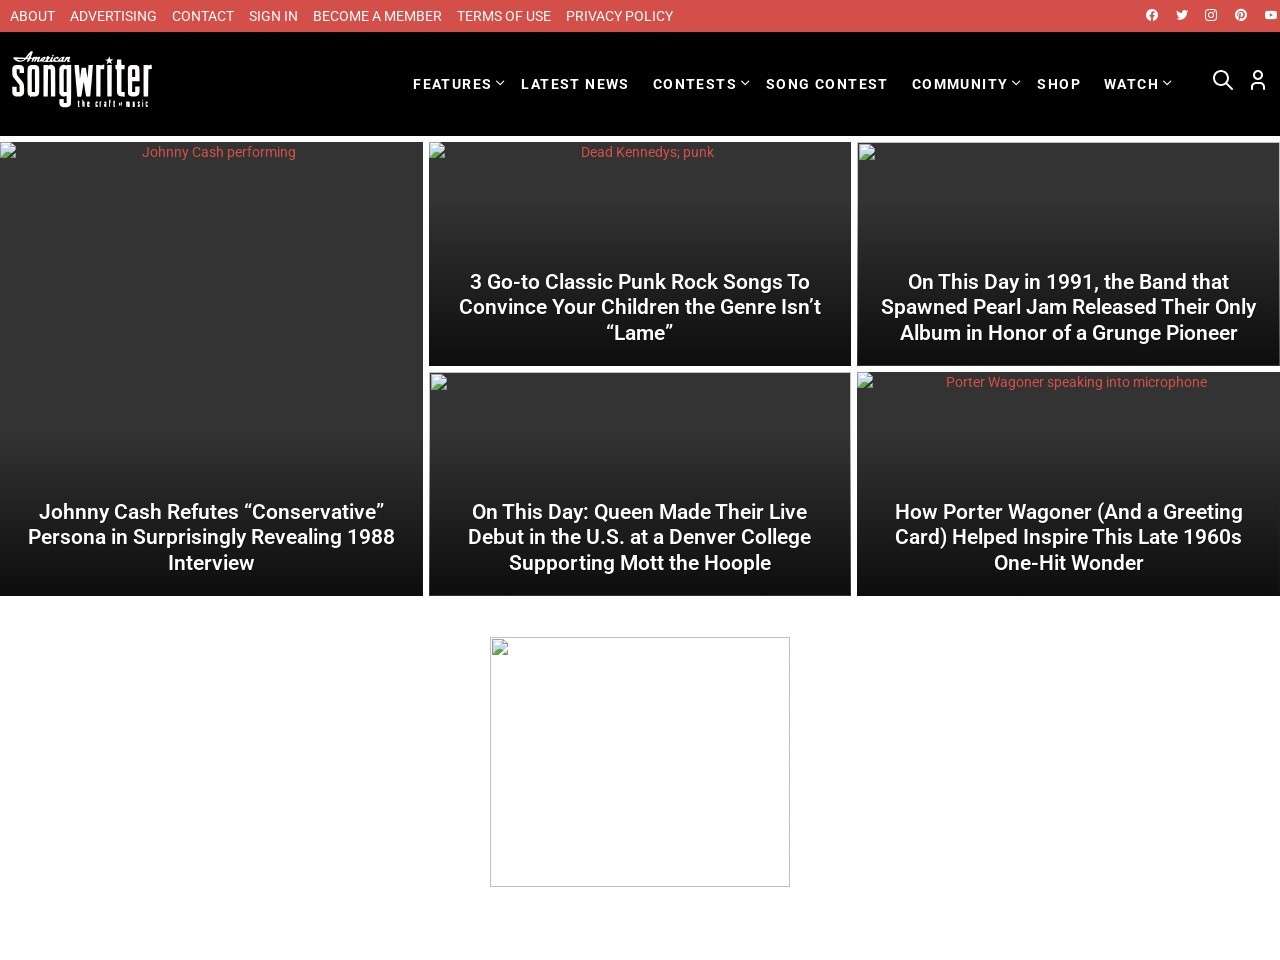Open the Pinterest social icon
The image size is (1280, 960).
(1241, 15)
